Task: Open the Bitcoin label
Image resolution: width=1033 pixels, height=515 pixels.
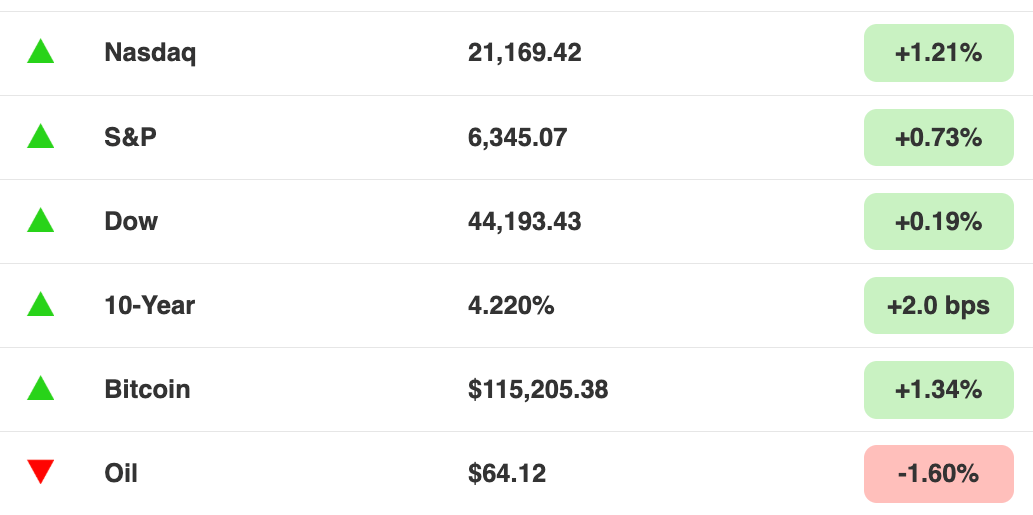Action: (148, 389)
